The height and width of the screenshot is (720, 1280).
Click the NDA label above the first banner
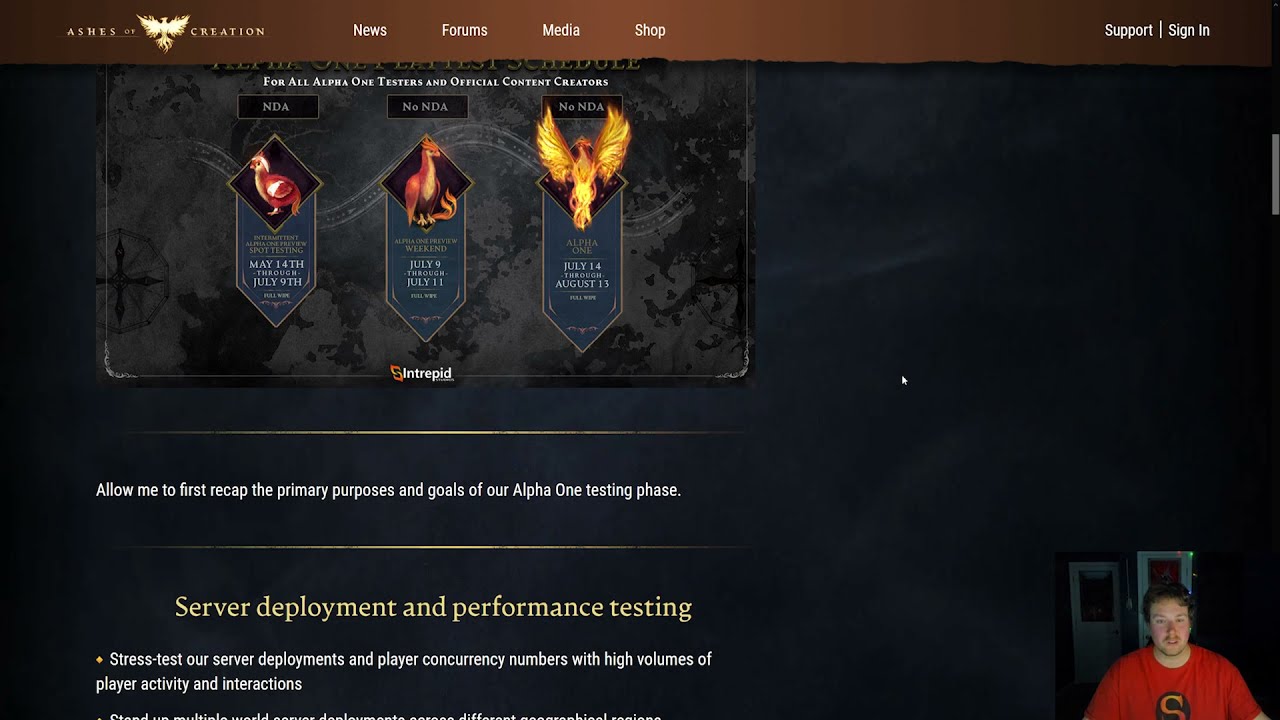[277, 107]
